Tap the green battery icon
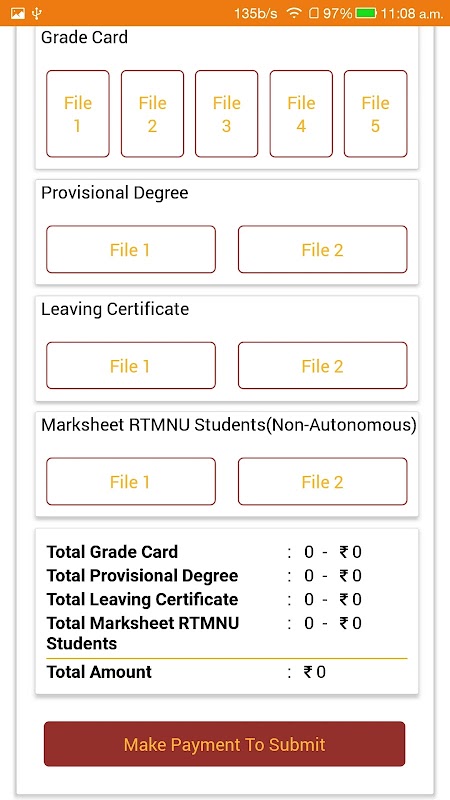This screenshot has height=800, width=450. 366,13
